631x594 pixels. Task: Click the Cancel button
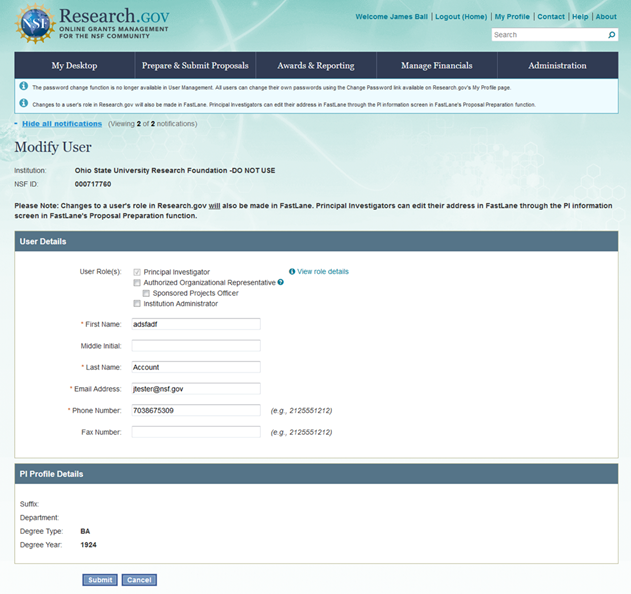(139, 580)
